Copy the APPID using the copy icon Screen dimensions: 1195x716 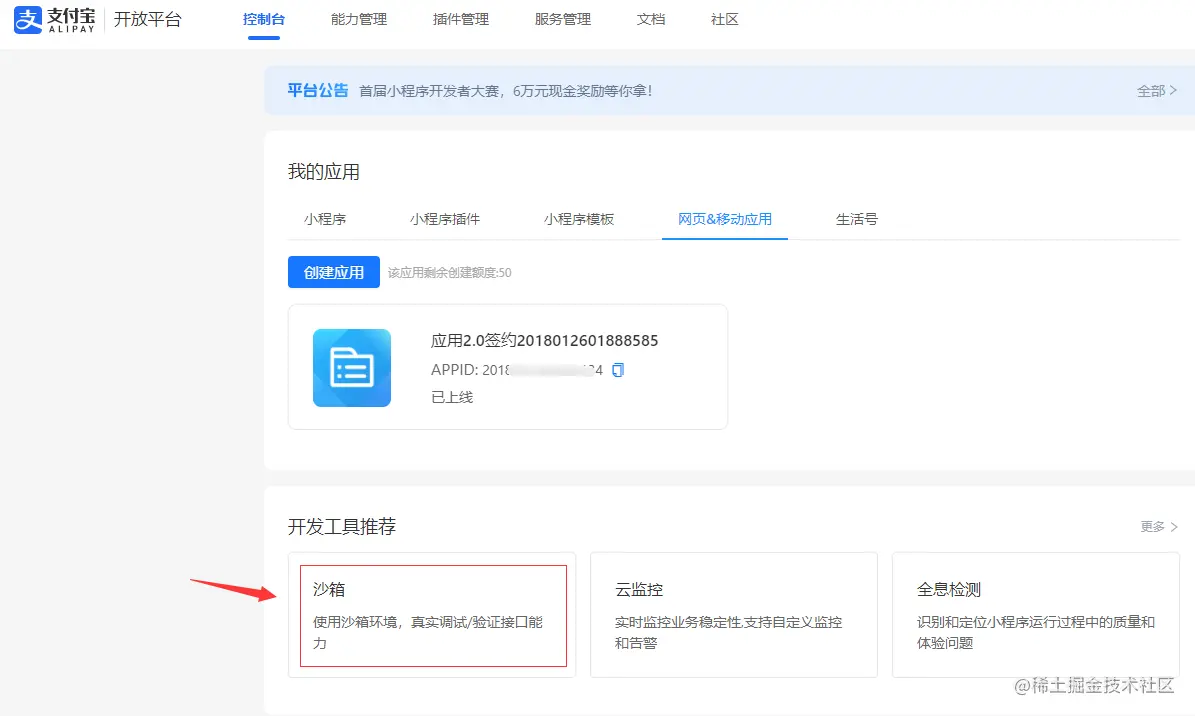tap(617, 370)
